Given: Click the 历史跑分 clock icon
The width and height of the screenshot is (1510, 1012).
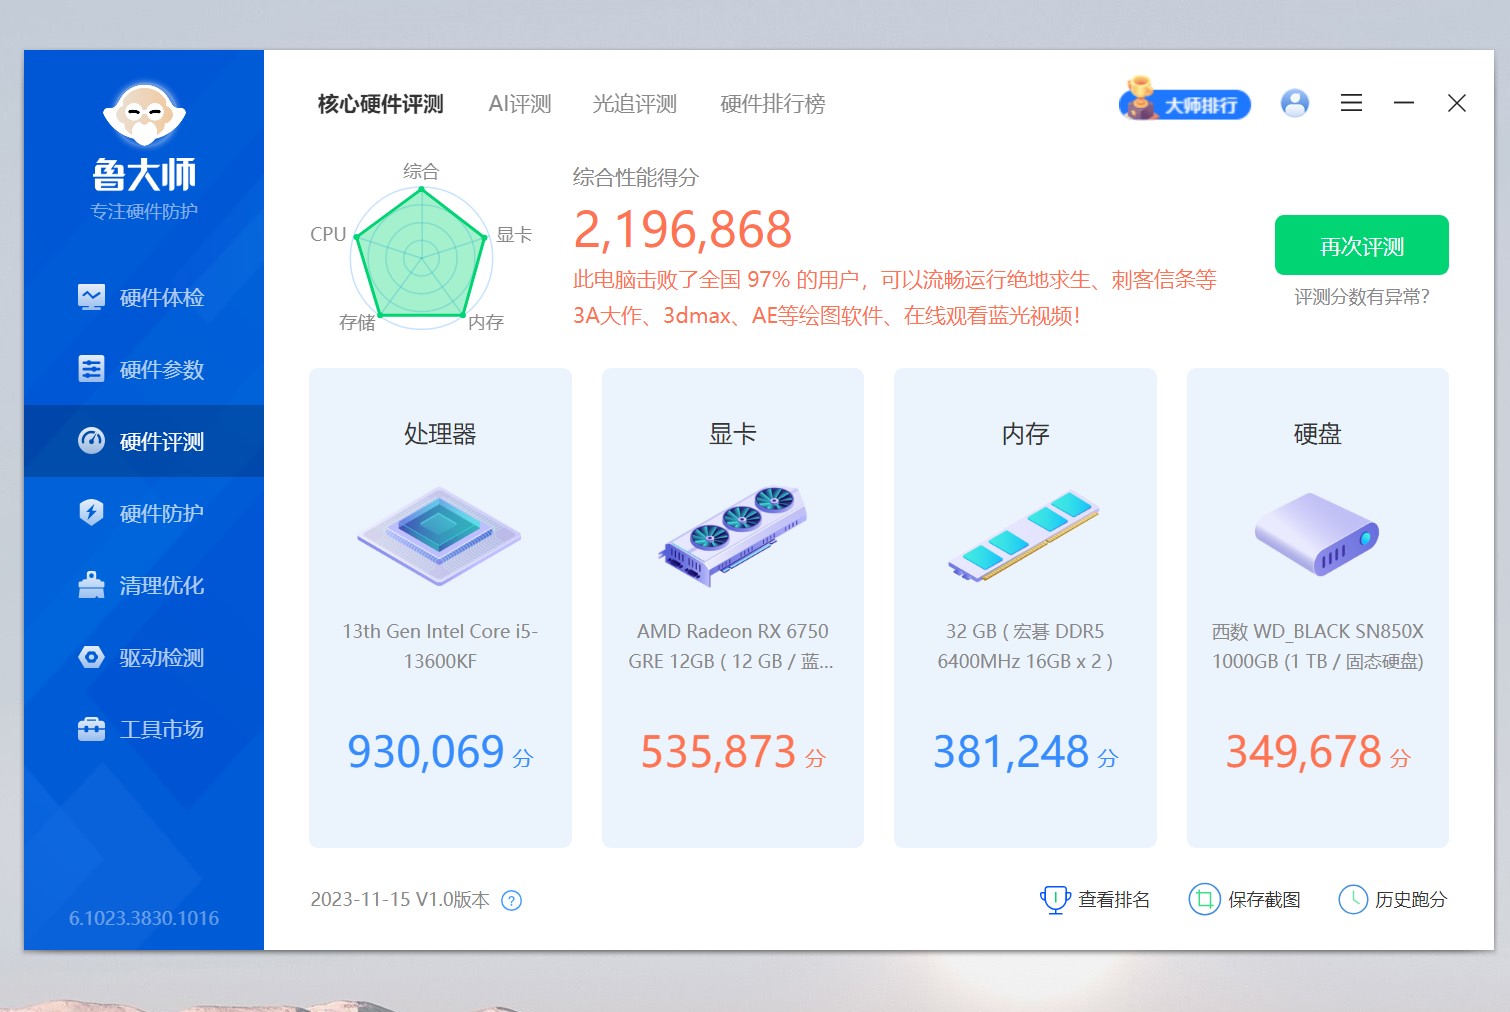Looking at the screenshot, I should pos(1353,899).
